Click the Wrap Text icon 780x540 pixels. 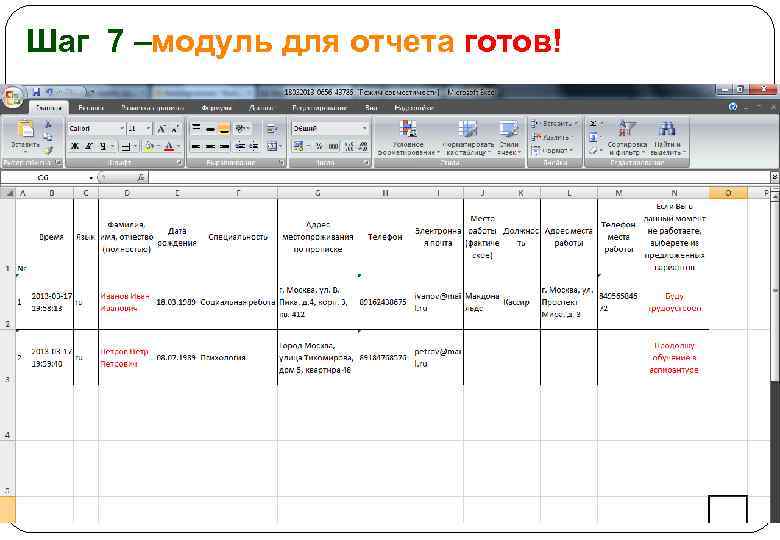(x=272, y=129)
